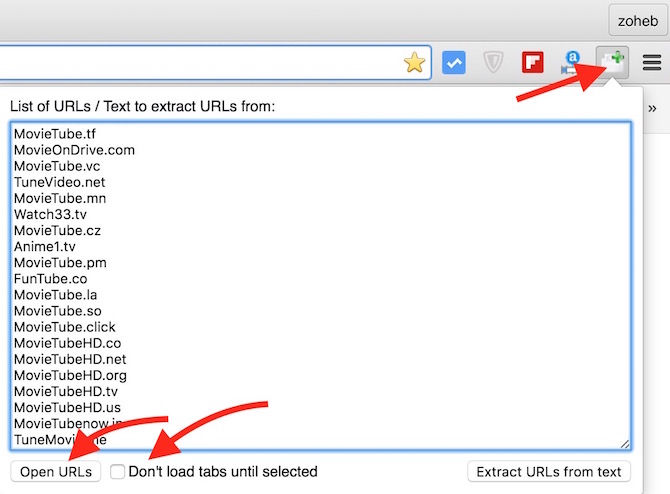Click the MovieTube.tf line in list

tap(55, 134)
